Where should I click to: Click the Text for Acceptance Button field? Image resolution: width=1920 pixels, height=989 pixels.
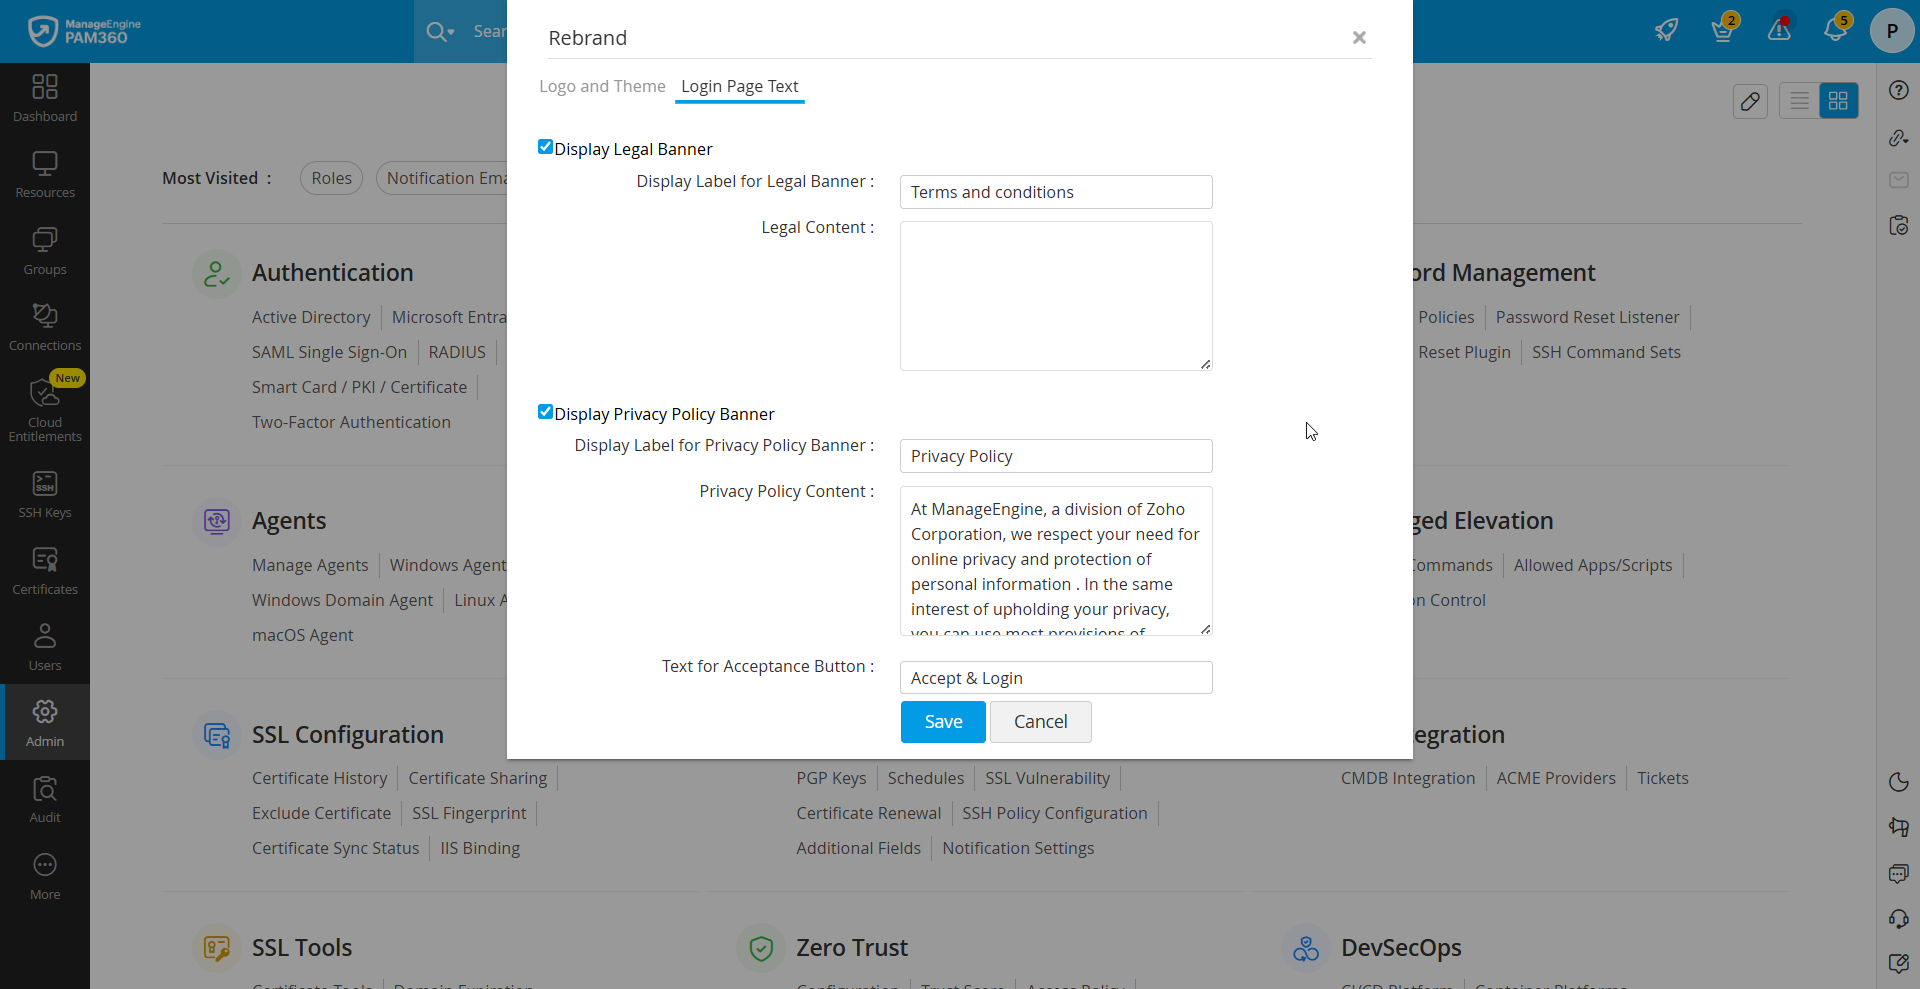pos(1055,677)
